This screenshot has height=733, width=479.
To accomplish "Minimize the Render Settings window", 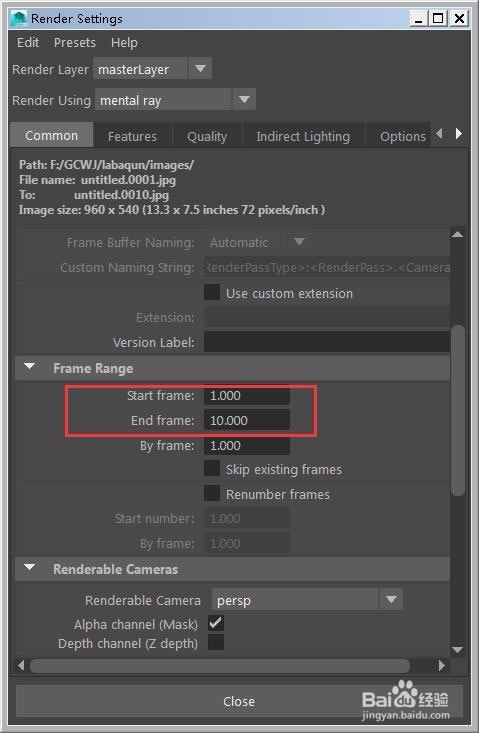I will pyautogui.click(x=419, y=19).
